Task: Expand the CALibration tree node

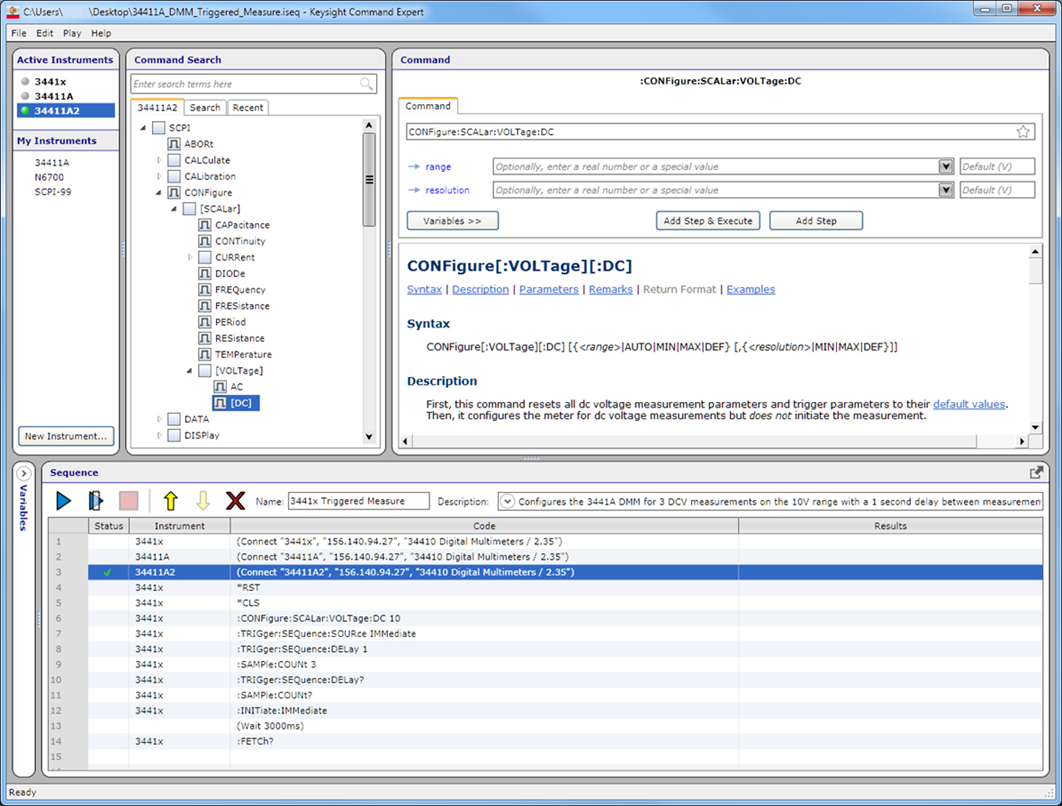Action: [159, 176]
